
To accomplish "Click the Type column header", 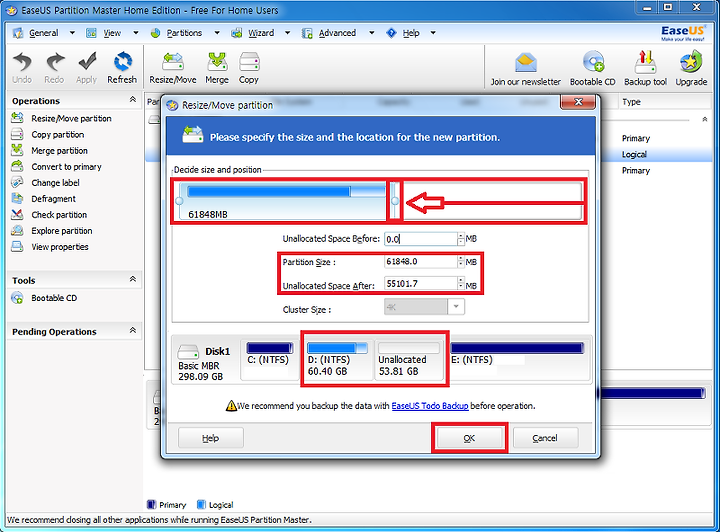I will pyautogui.click(x=631, y=102).
